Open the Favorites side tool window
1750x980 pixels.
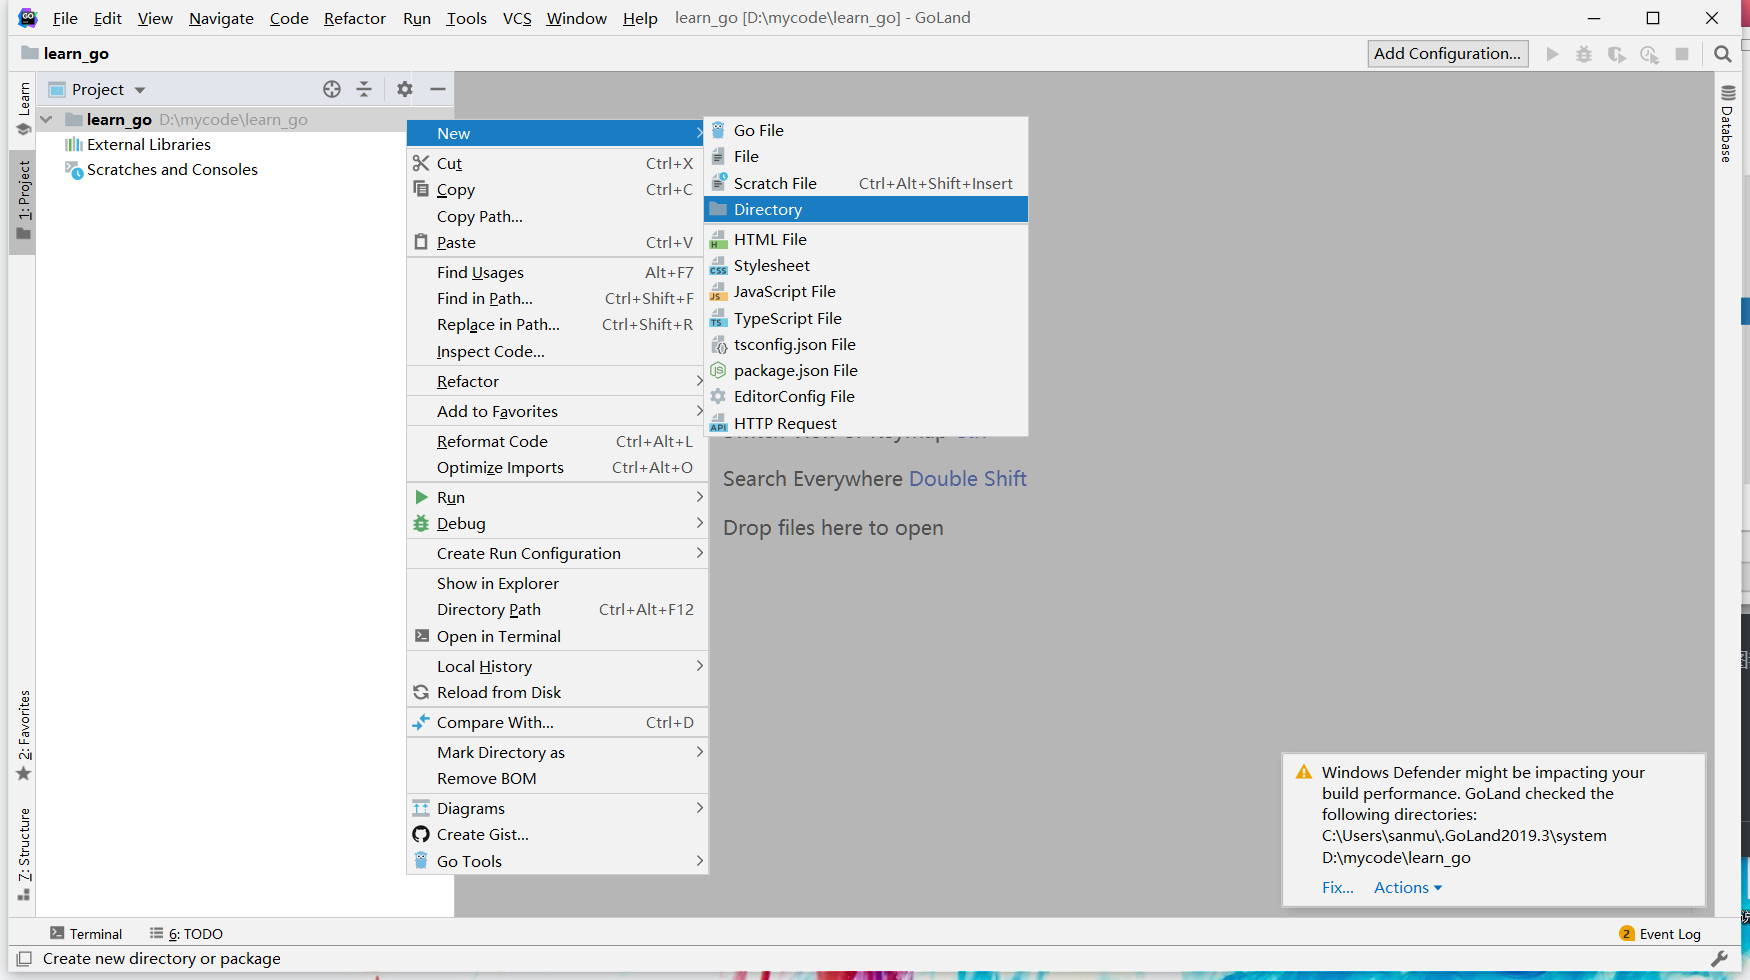(24, 735)
